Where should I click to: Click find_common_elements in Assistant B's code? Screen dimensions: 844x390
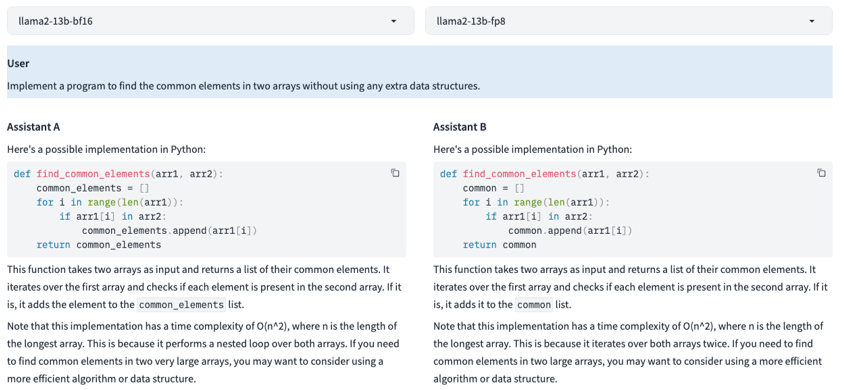519,174
